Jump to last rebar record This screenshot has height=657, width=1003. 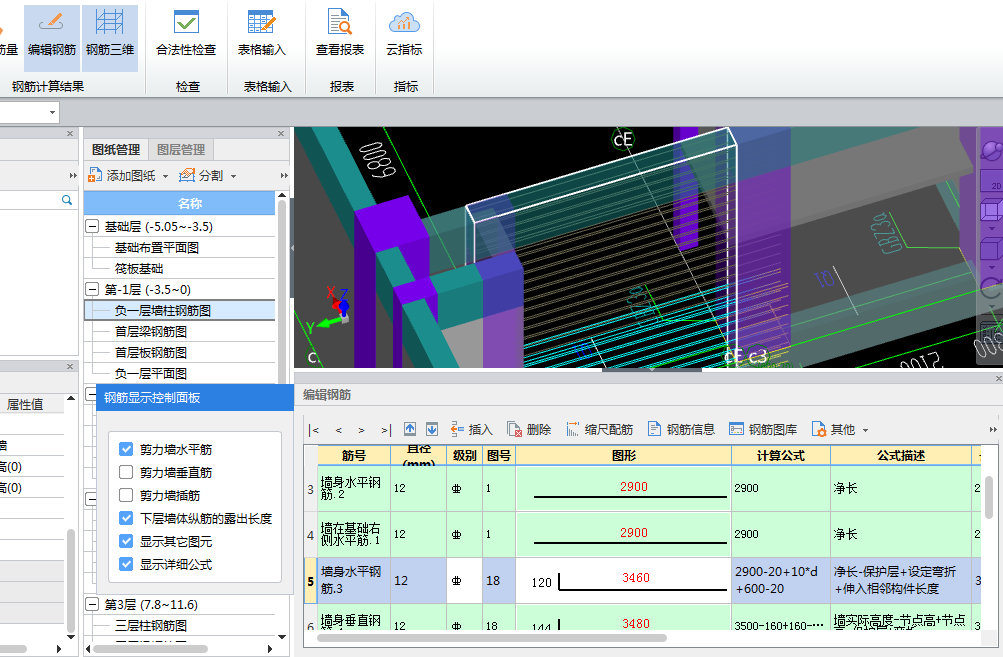click(x=385, y=430)
